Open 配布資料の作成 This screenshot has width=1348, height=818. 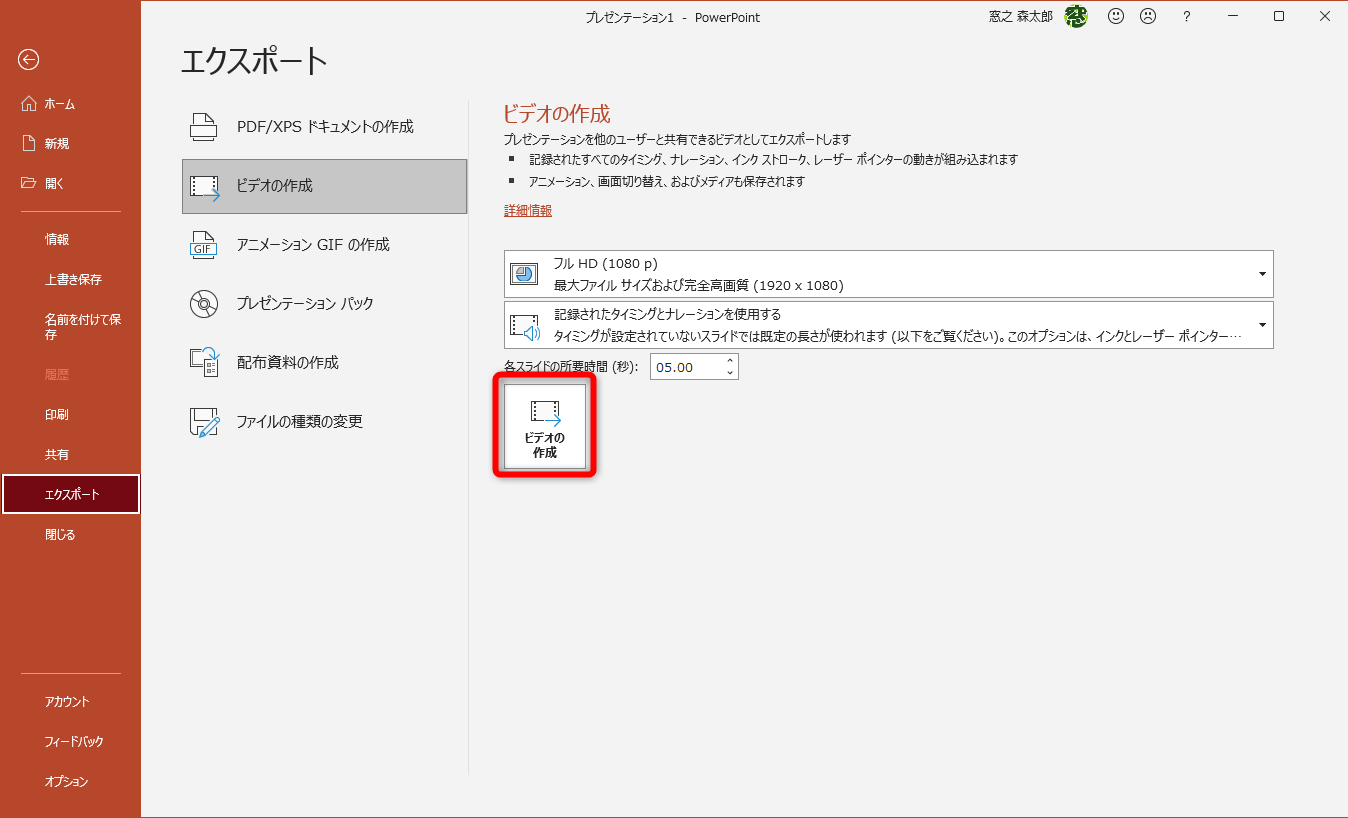click(324, 362)
